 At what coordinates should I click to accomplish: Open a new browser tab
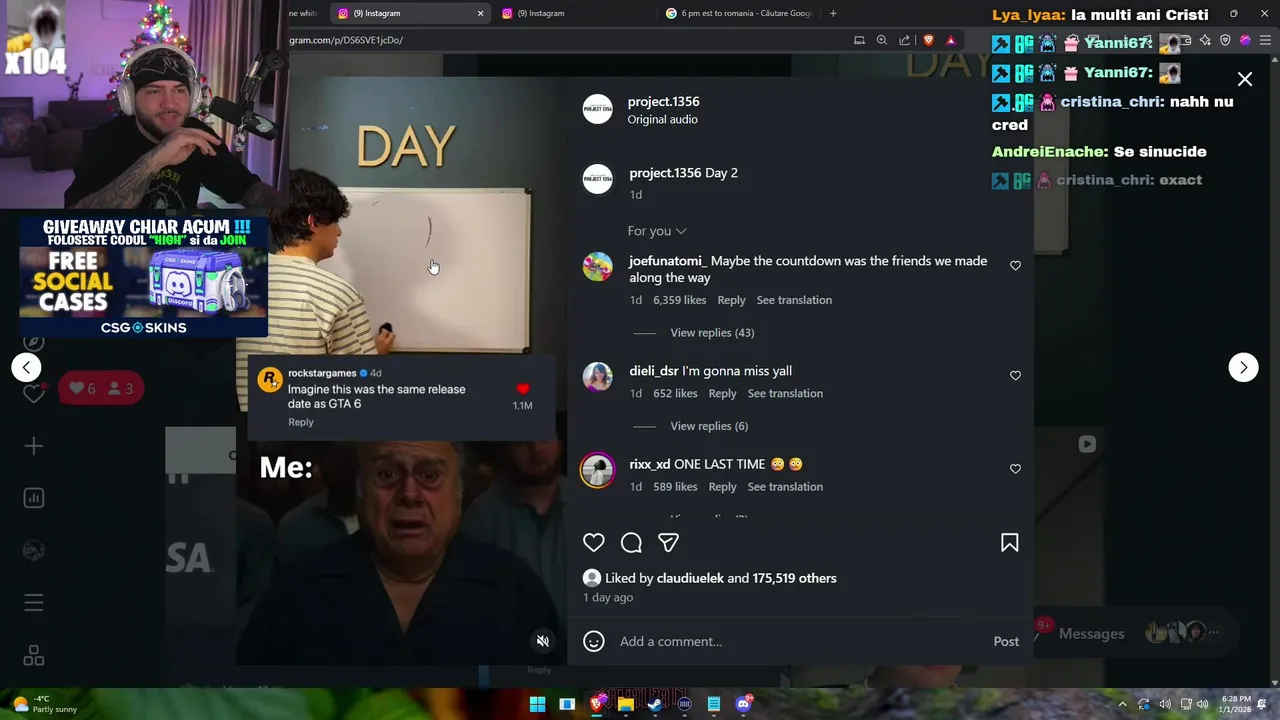[x=833, y=13]
